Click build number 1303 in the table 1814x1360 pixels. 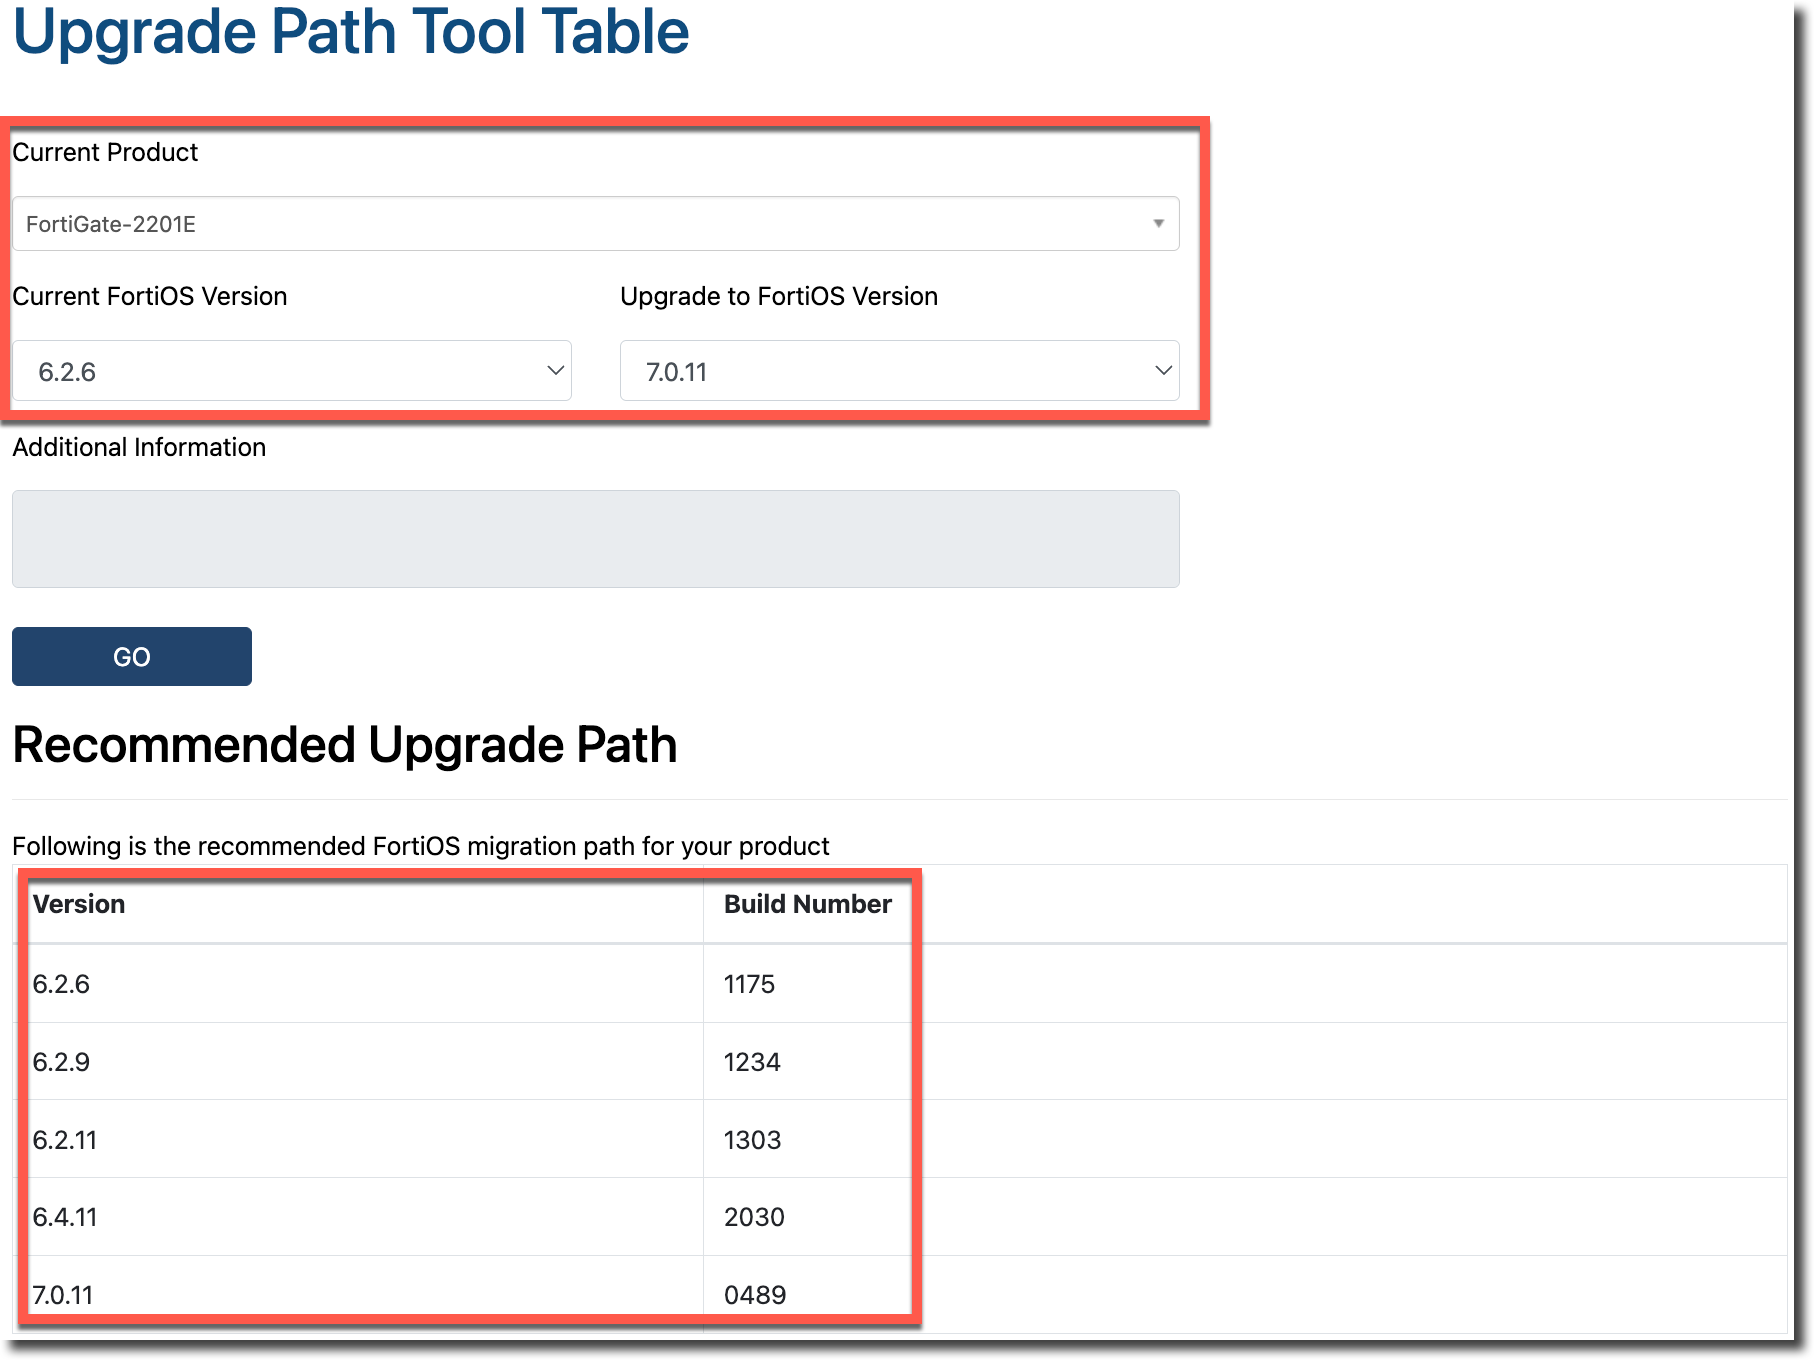coord(752,1140)
